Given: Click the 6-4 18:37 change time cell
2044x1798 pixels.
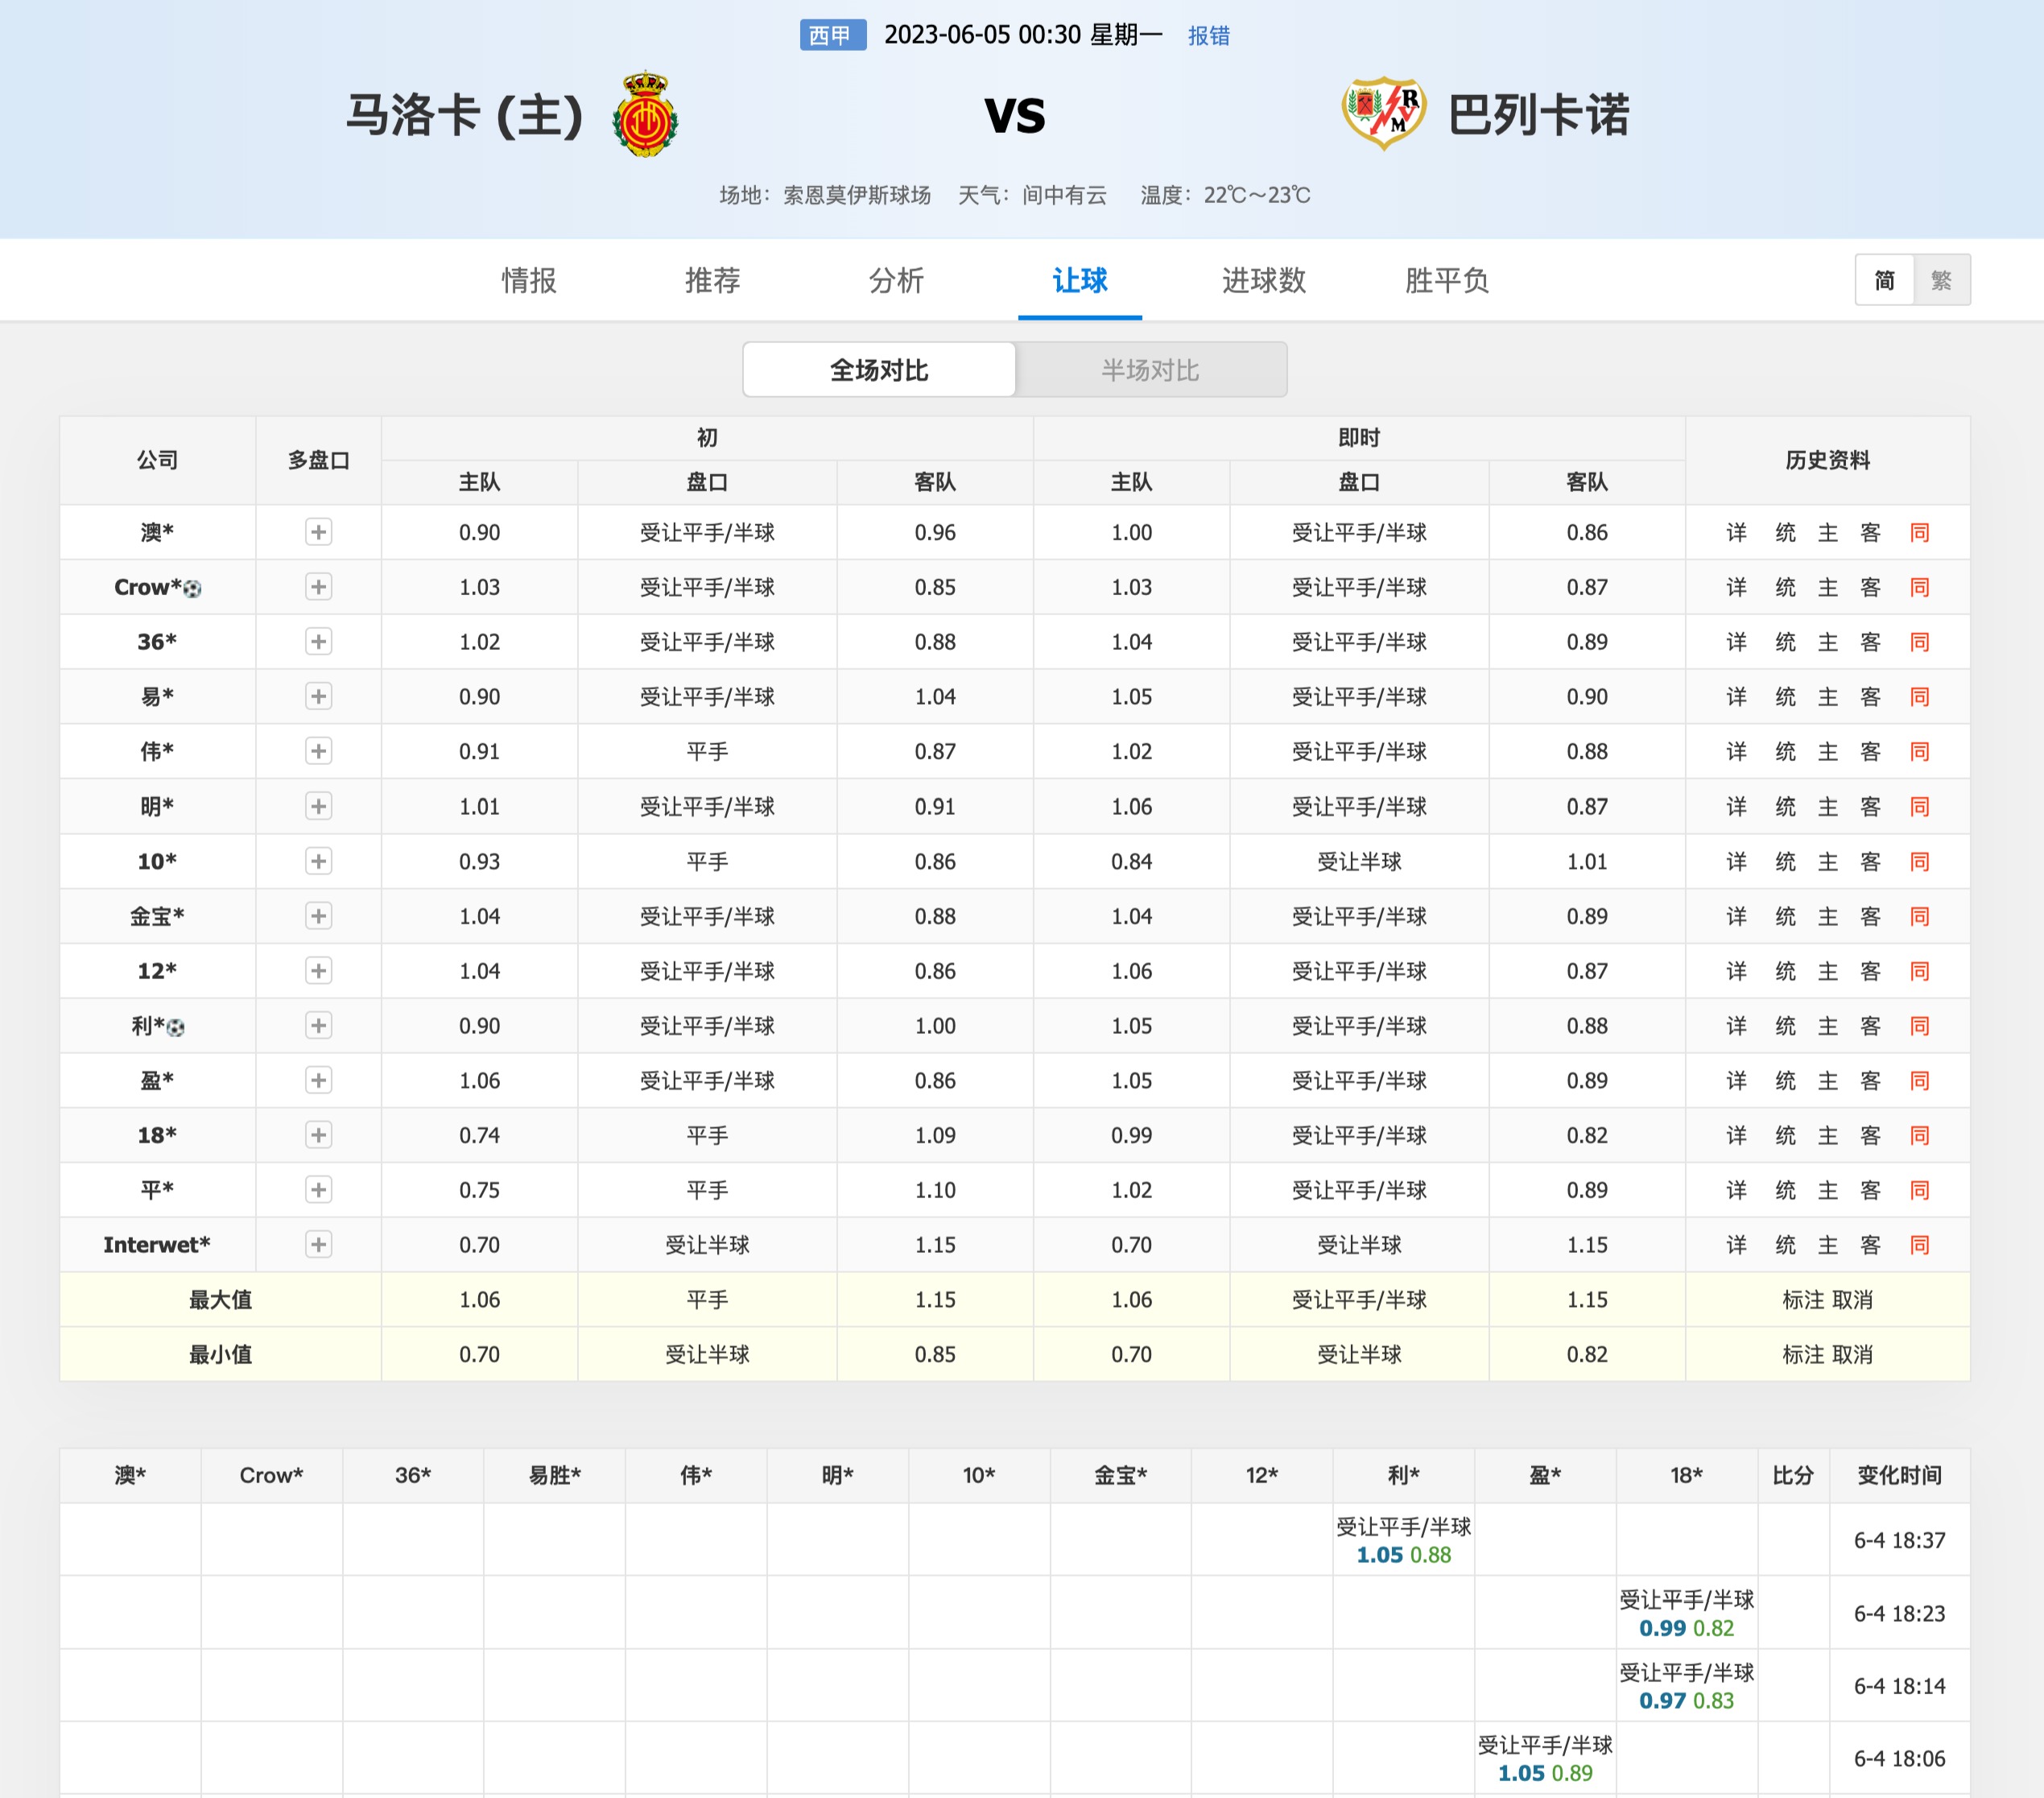Looking at the screenshot, I should click(1899, 1540).
